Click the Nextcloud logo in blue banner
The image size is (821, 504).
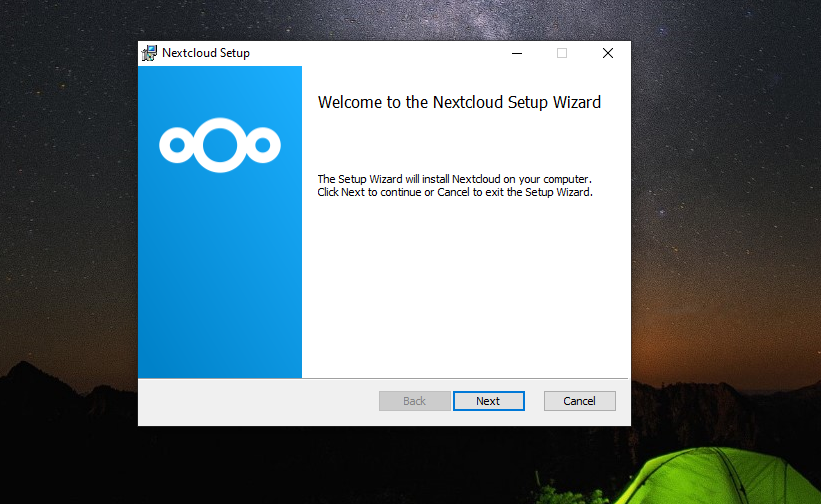click(220, 145)
